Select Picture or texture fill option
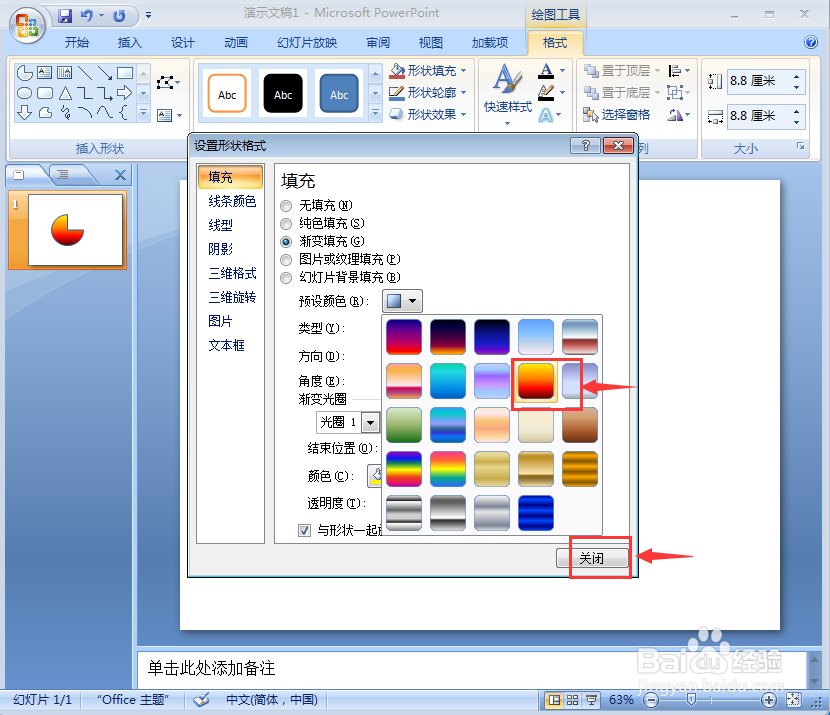830x715 pixels. pyautogui.click(x=286, y=259)
